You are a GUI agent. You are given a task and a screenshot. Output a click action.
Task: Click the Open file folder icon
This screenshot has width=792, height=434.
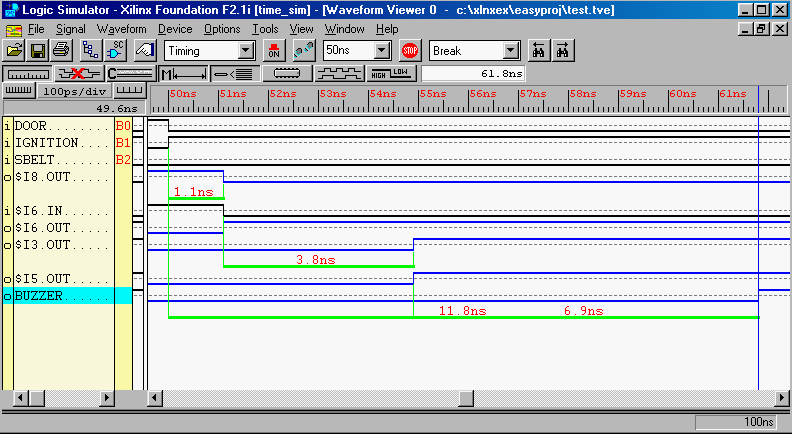click(15, 50)
